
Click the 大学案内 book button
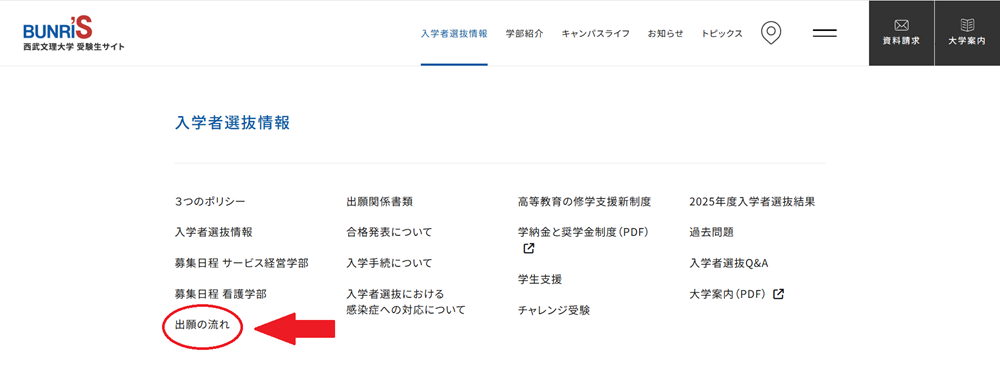(x=967, y=33)
